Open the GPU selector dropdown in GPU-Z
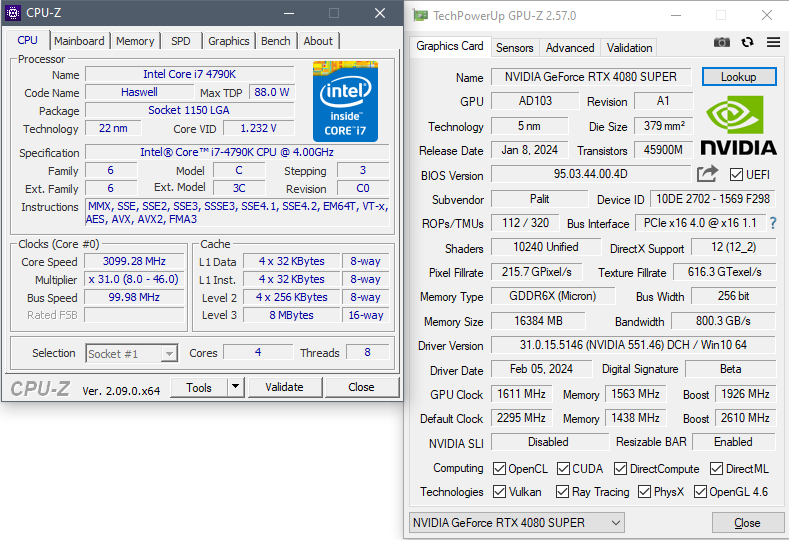 point(517,523)
